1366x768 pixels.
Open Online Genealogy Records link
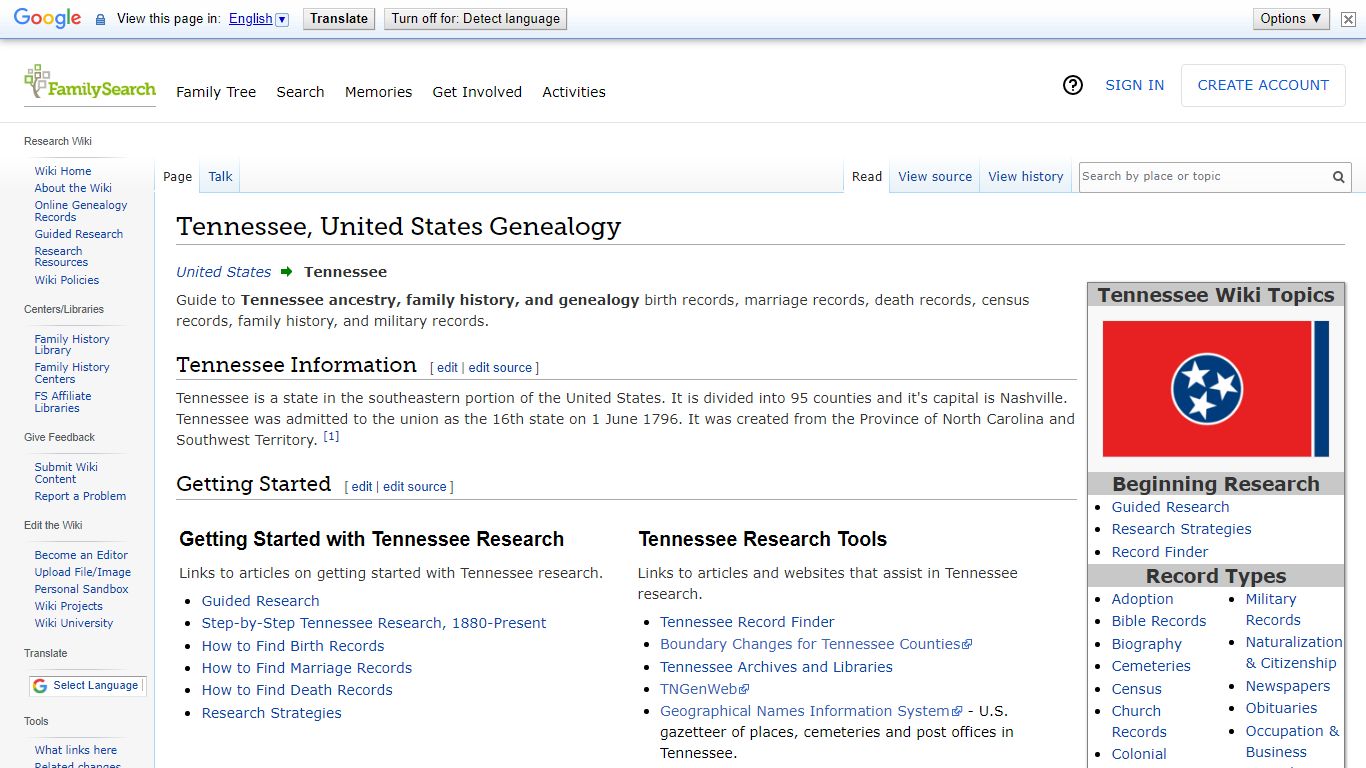pos(81,211)
